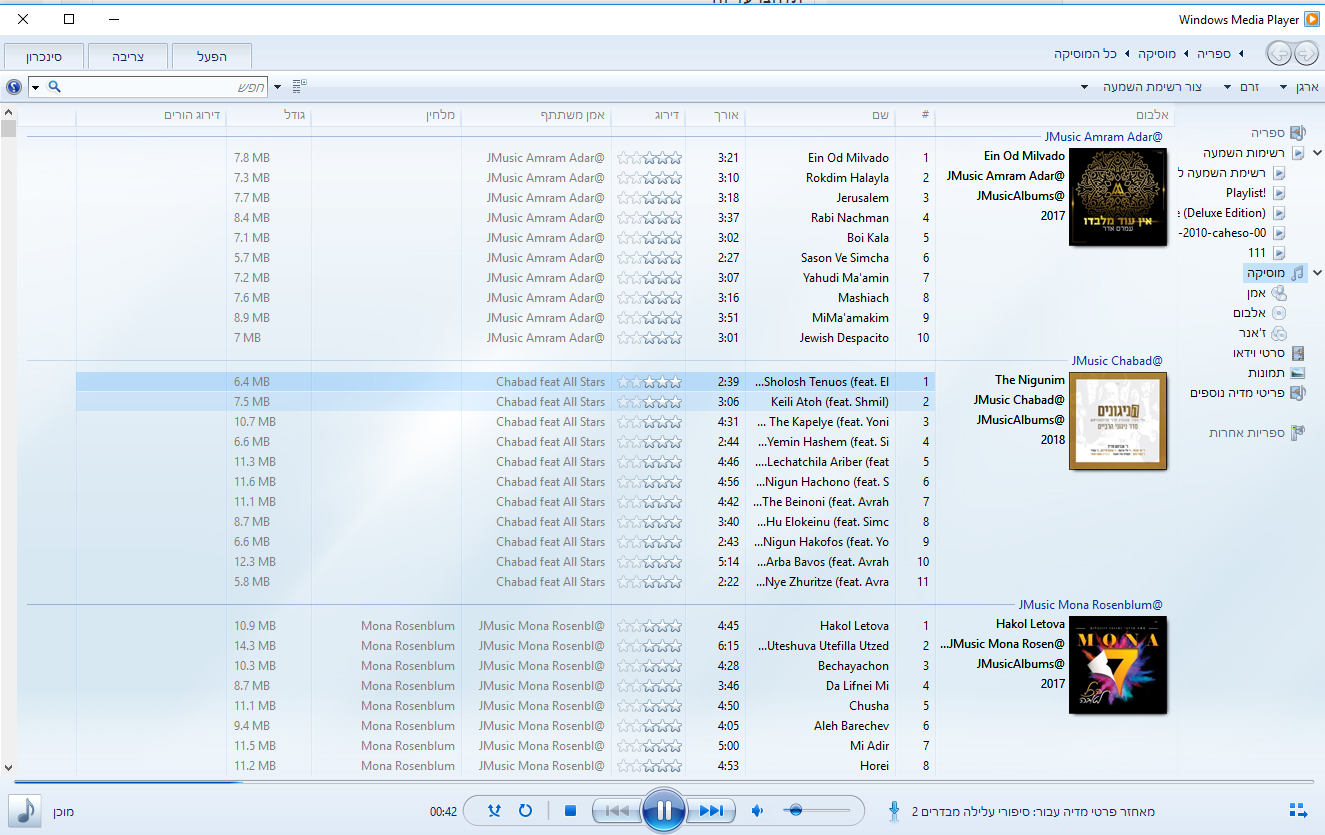Select the אמן (artist) view icon

[x=1277, y=294]
